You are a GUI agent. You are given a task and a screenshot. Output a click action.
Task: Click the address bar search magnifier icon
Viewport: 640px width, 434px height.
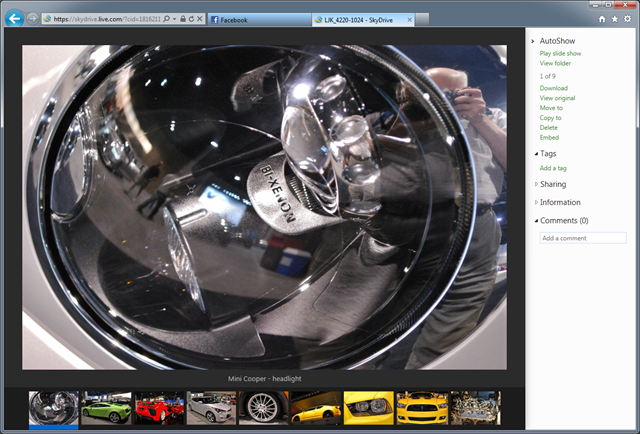tap(166, 19)
